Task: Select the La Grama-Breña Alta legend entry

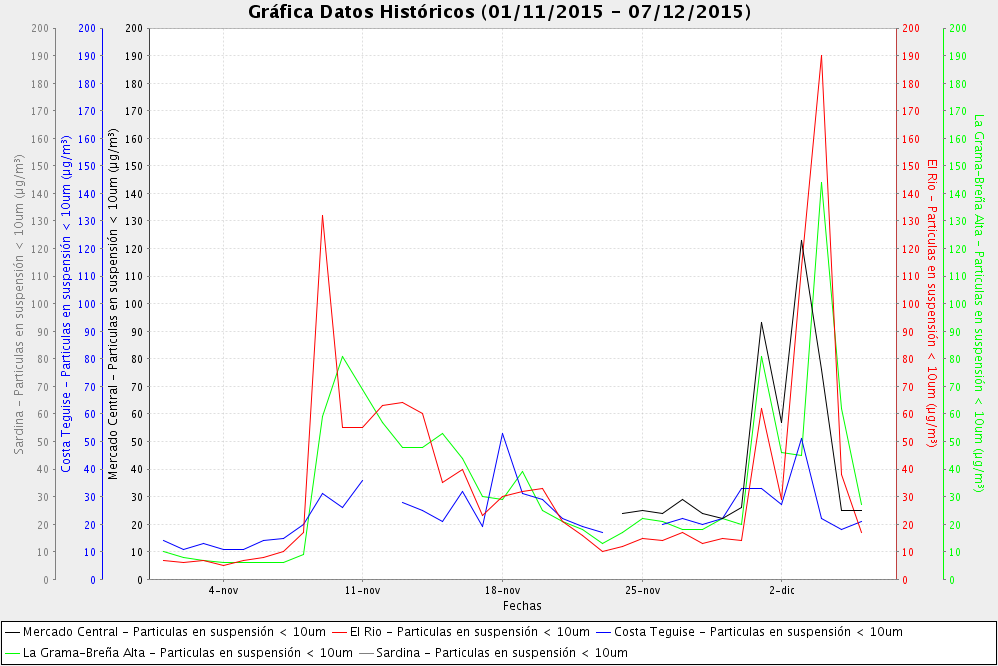Action: (x=188, y=653)
